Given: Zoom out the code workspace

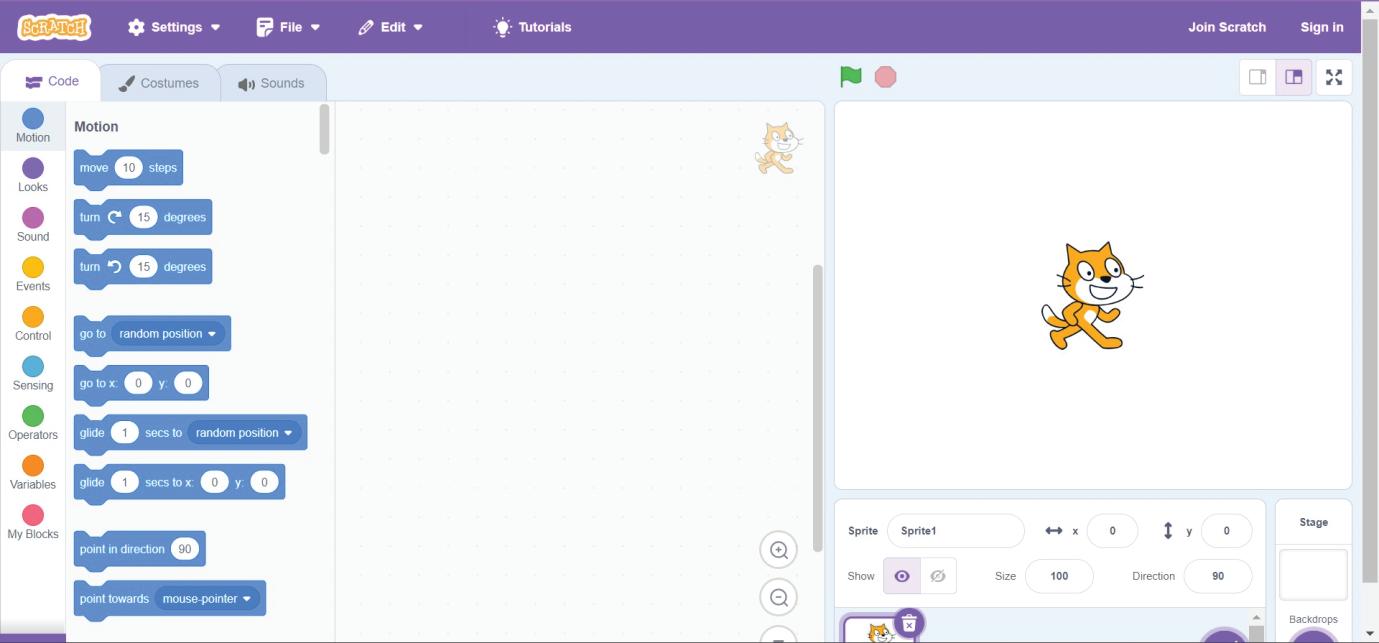Looking at the screenshot, I should [779, 597].
